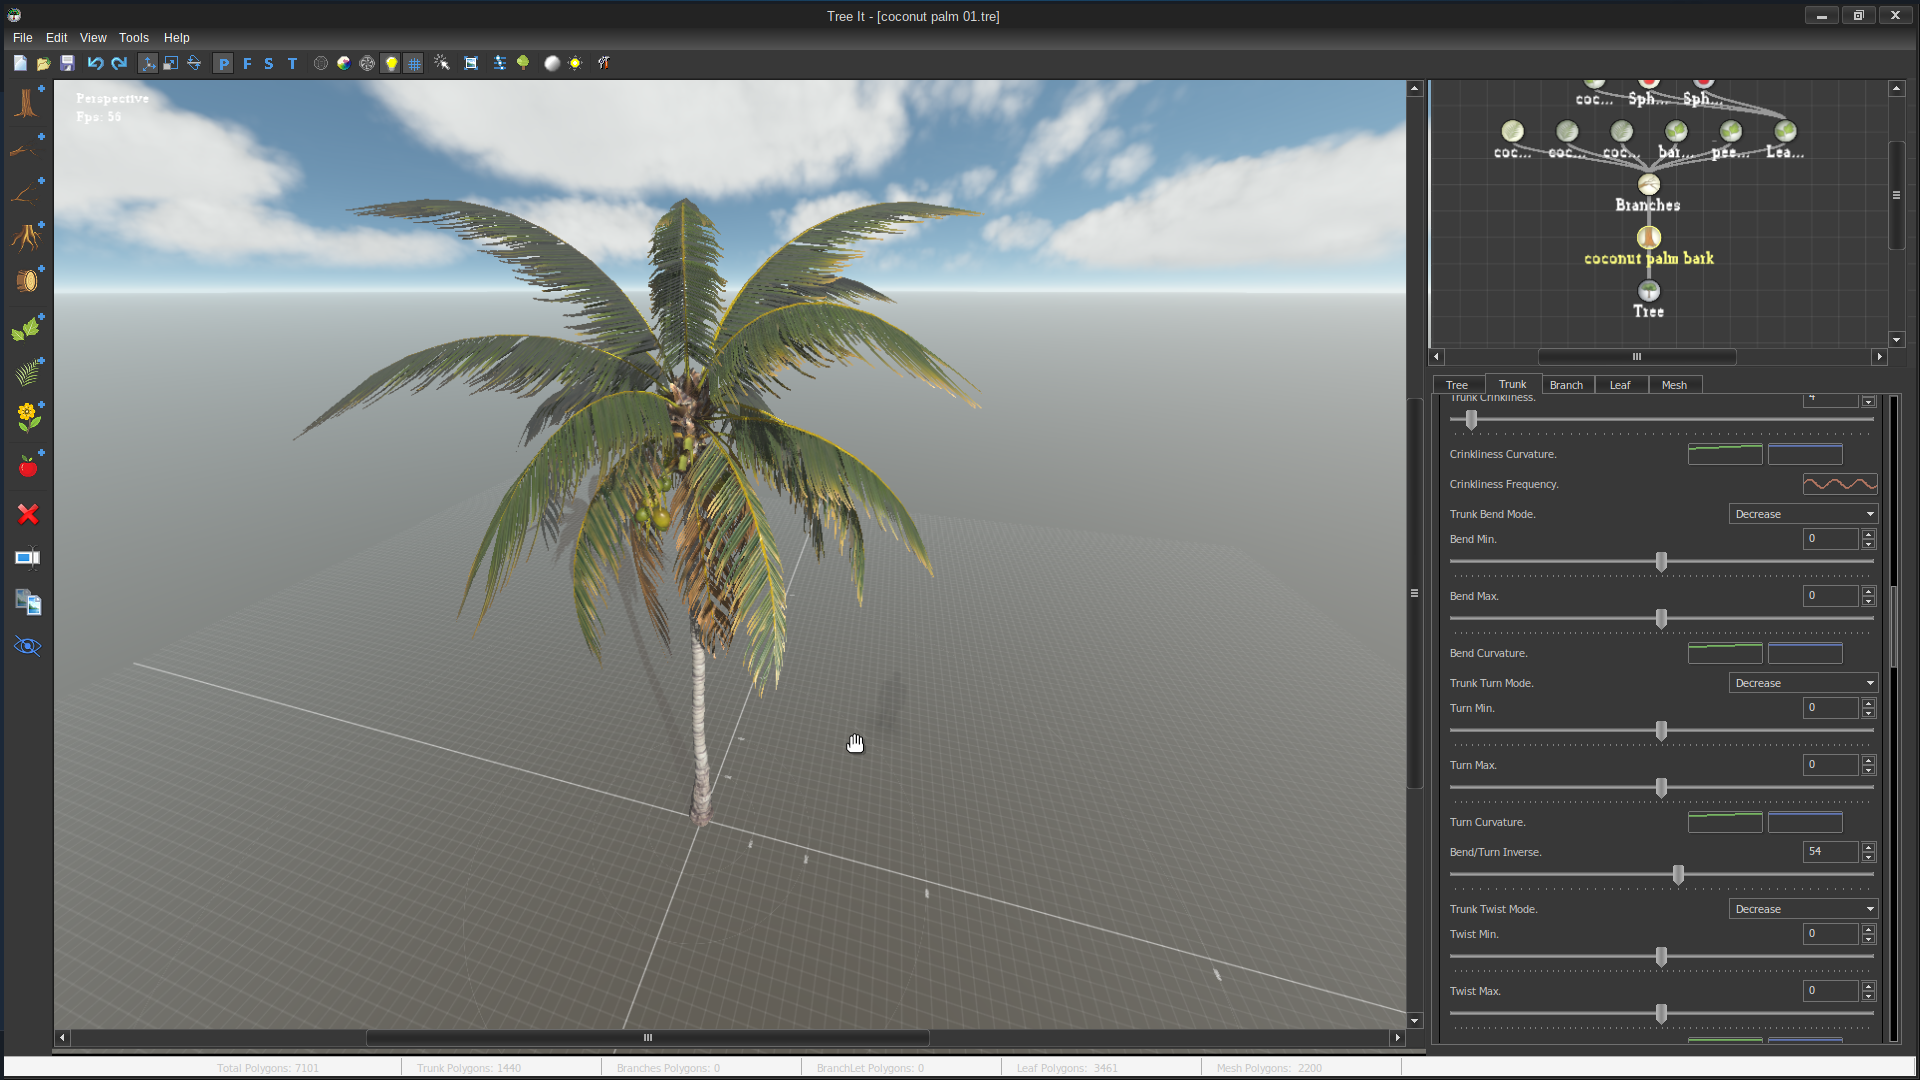Image resolution: width=1920 pixels, height=1080 pixels.
Task: Click the Crinkliness Frequency curve button
Action: (x=1839, y=484)
